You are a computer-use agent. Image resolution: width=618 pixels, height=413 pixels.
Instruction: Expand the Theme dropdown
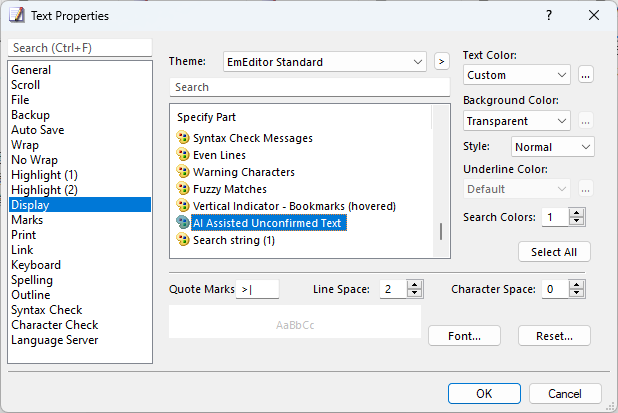325,62
